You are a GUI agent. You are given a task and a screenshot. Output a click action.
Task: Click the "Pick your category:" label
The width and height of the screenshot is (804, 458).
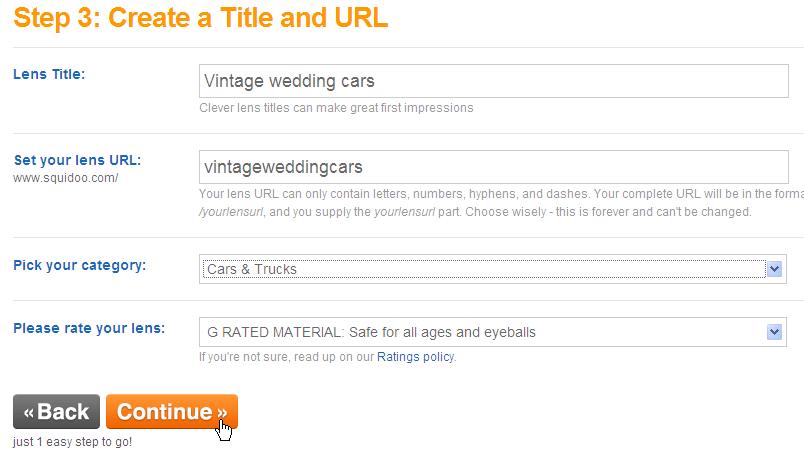click(x=79, y=265)
